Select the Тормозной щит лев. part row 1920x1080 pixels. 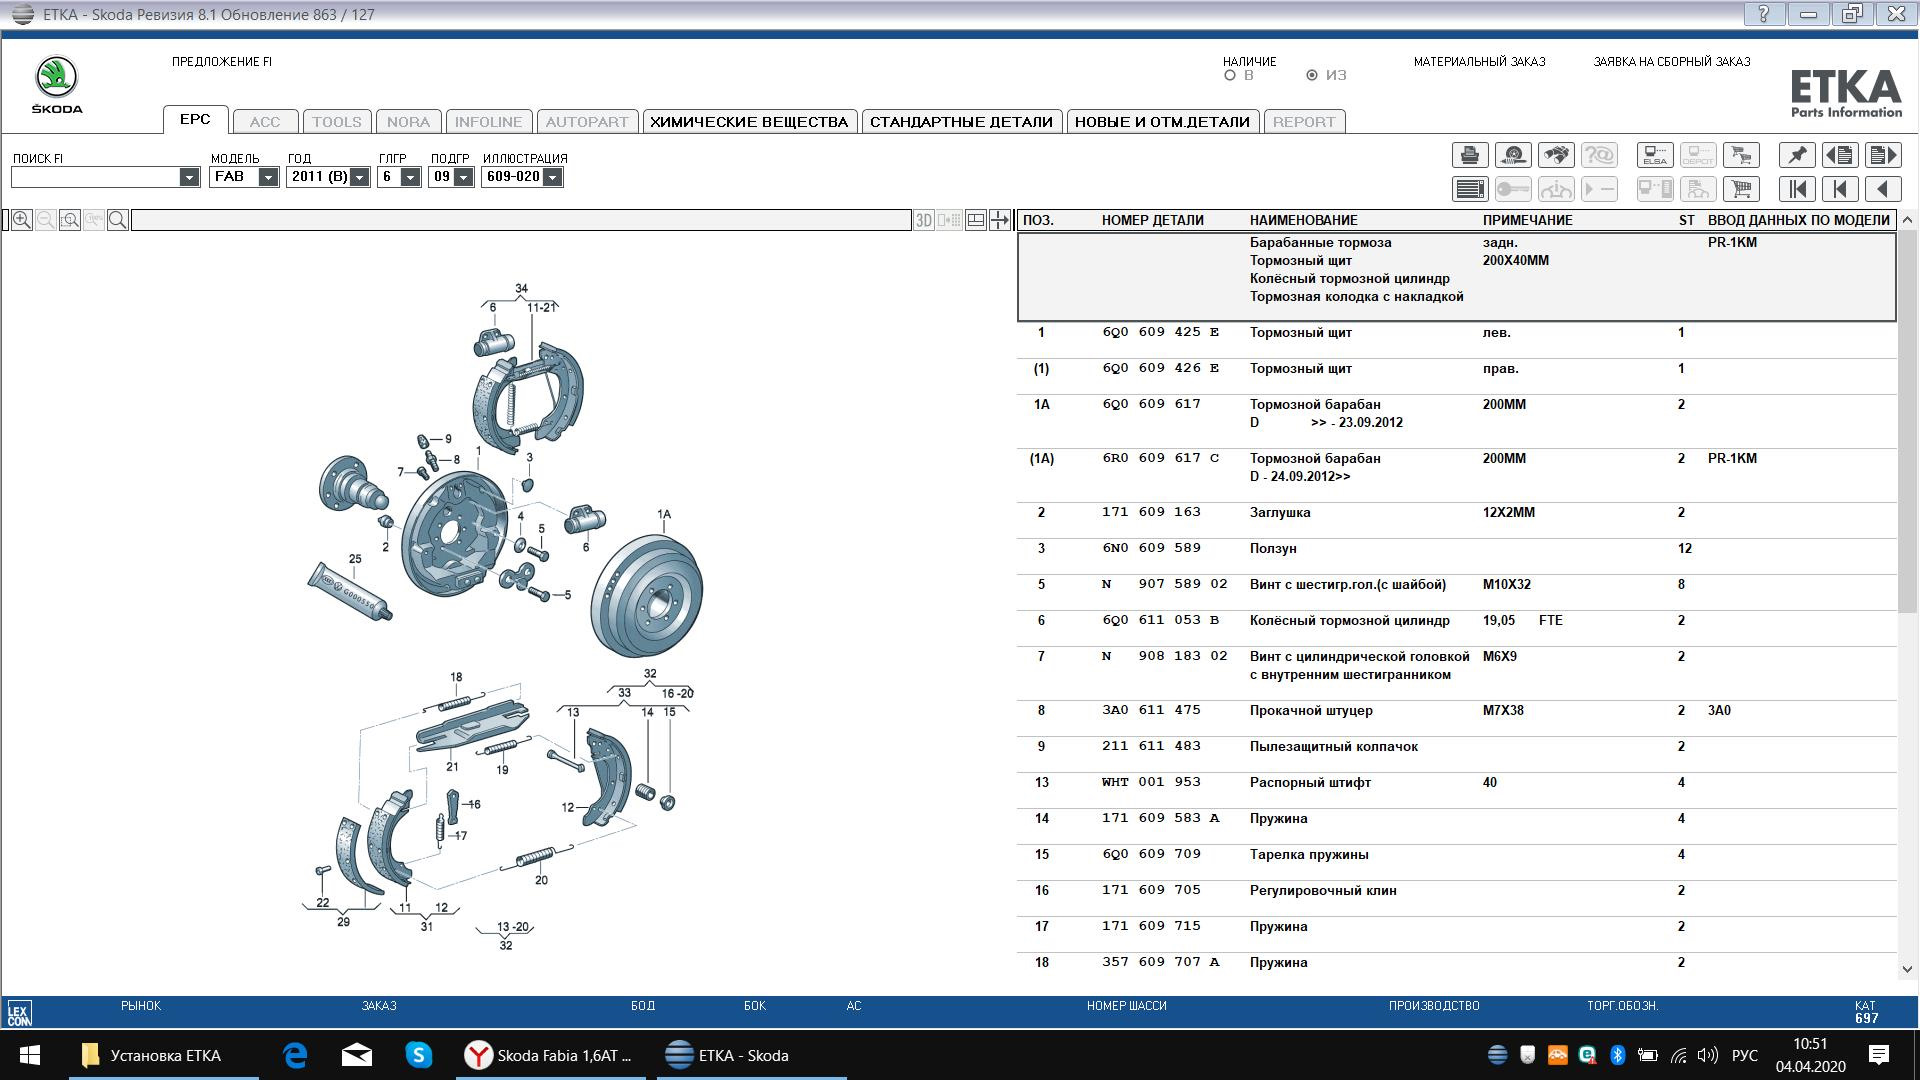[x=1300, y=333]
